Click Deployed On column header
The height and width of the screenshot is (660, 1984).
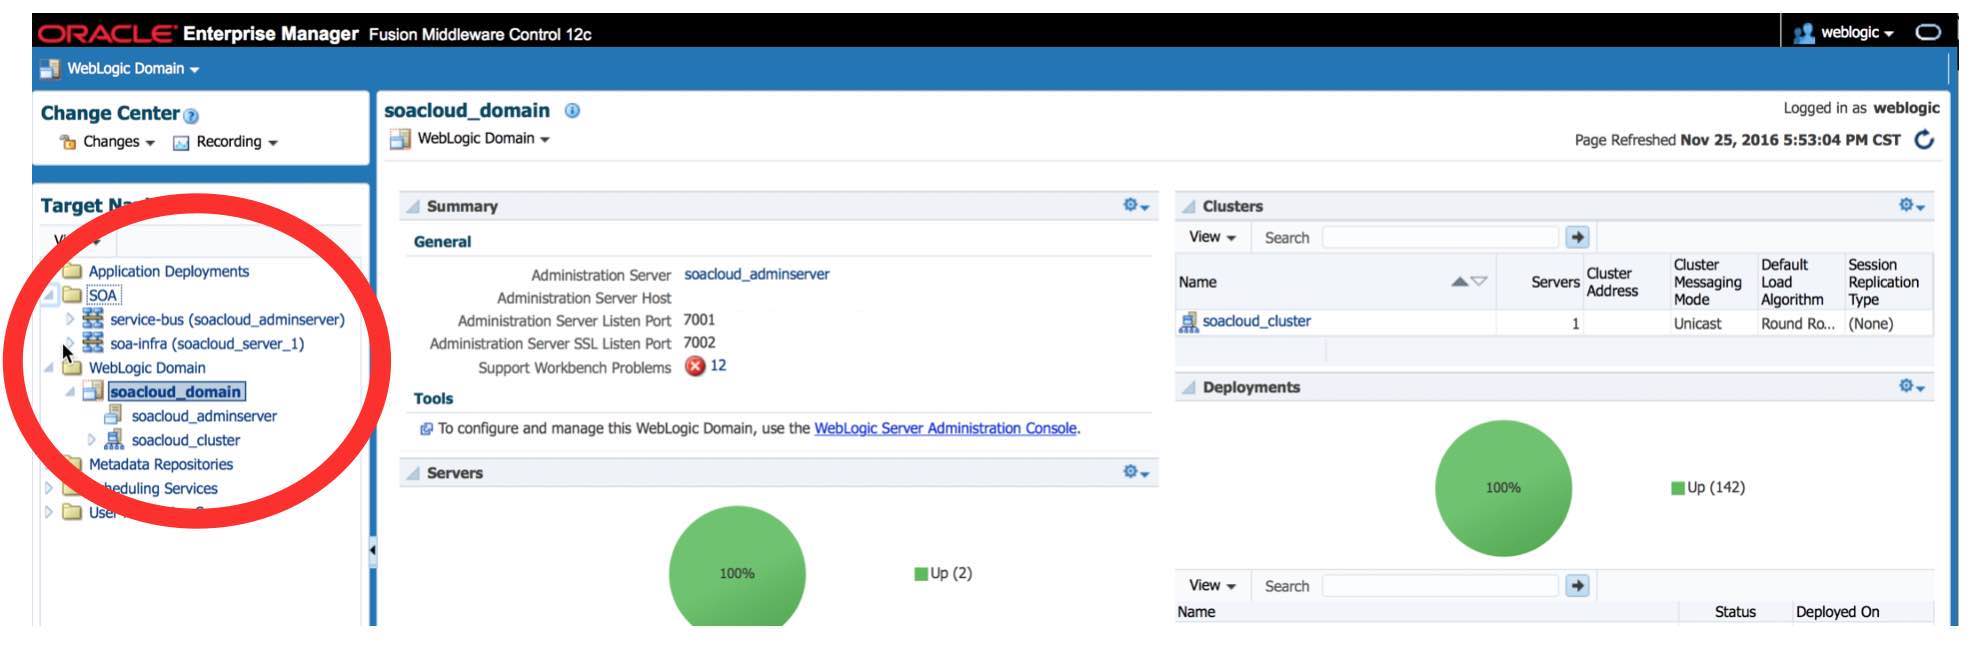[1837, 612]
